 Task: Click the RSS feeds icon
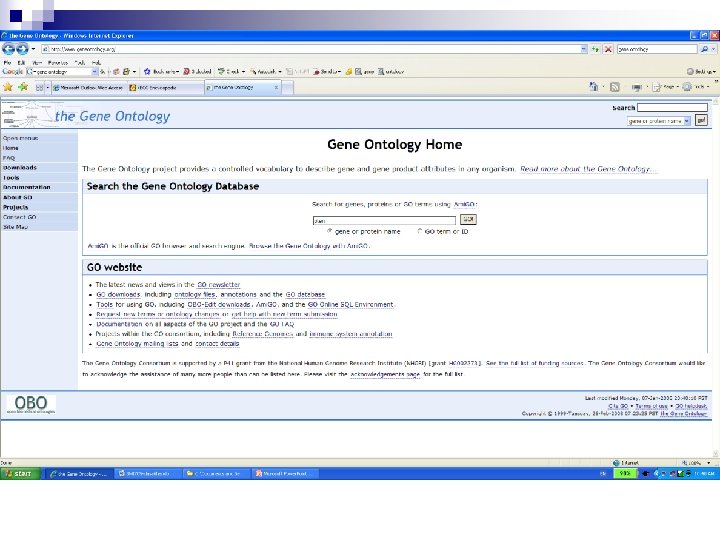(614, 87)
